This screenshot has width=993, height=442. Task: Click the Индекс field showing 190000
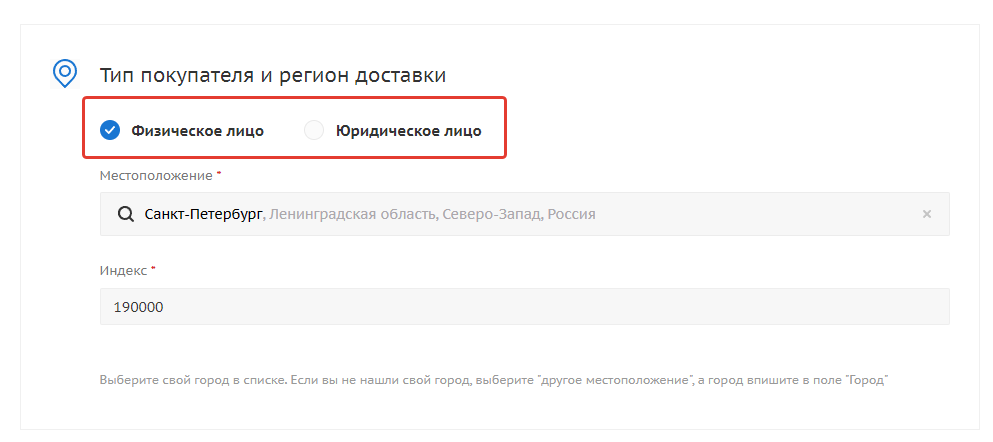[524, 306]
